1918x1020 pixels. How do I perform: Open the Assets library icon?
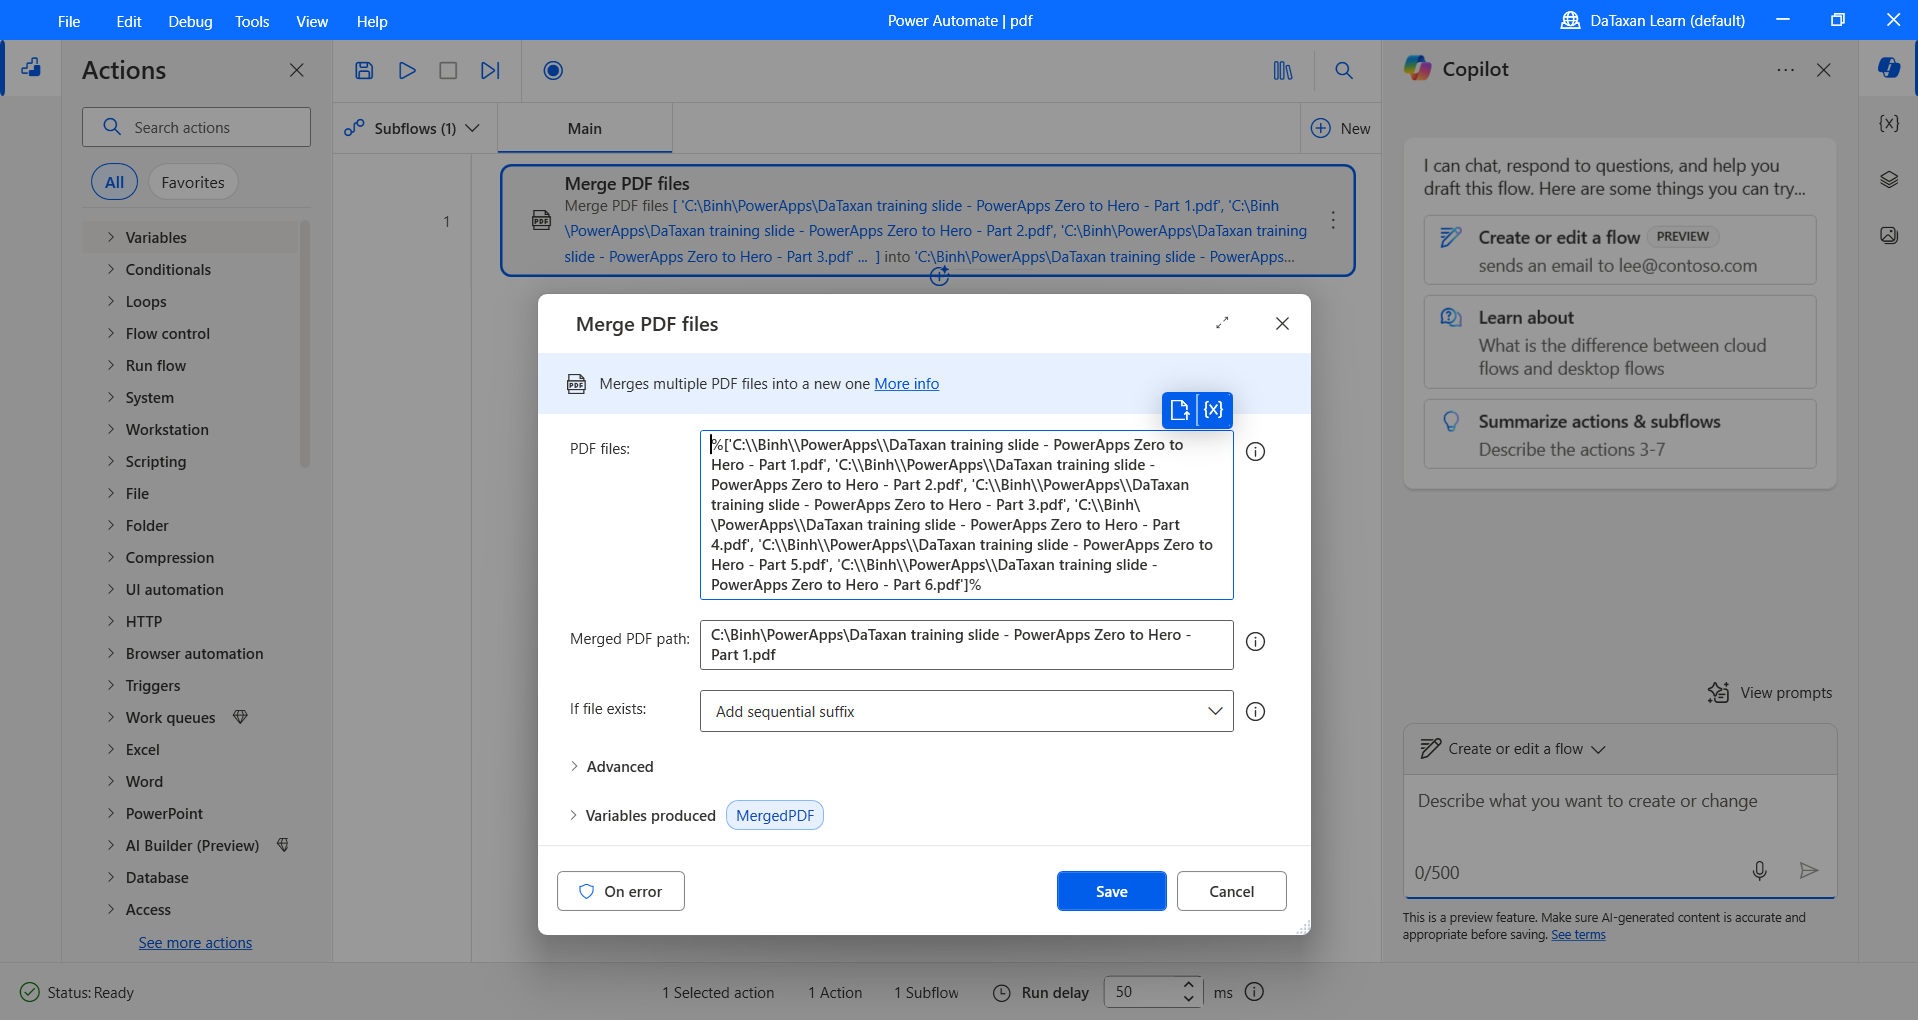[1283, 70]
